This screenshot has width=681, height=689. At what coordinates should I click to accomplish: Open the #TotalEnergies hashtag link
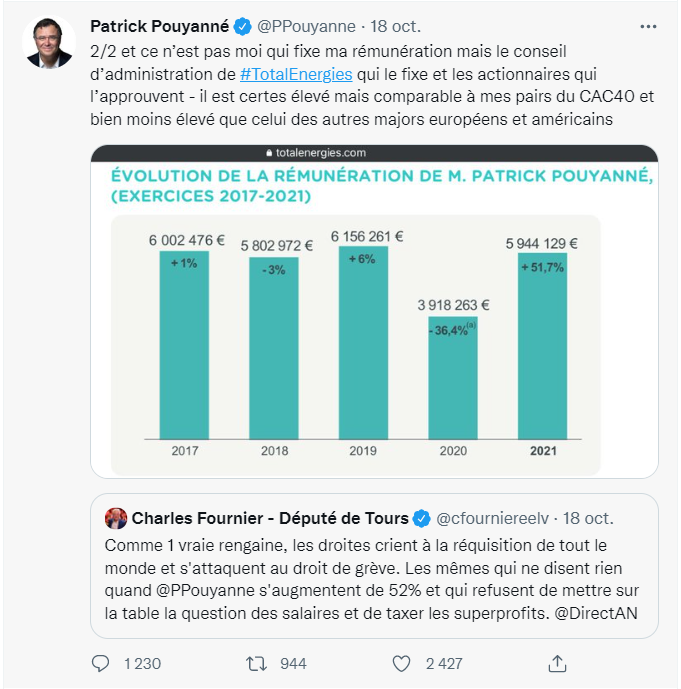coord(296,74)
